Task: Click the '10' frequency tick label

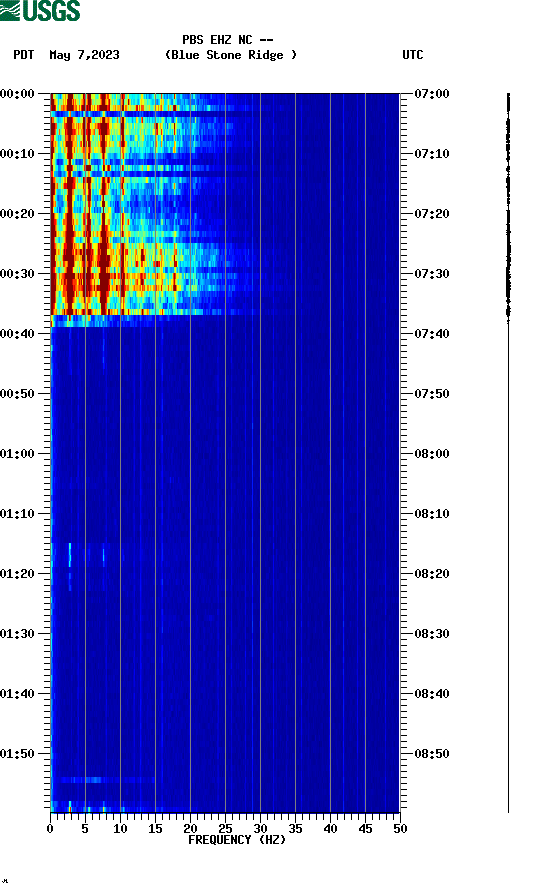Action: pos(120,828)
